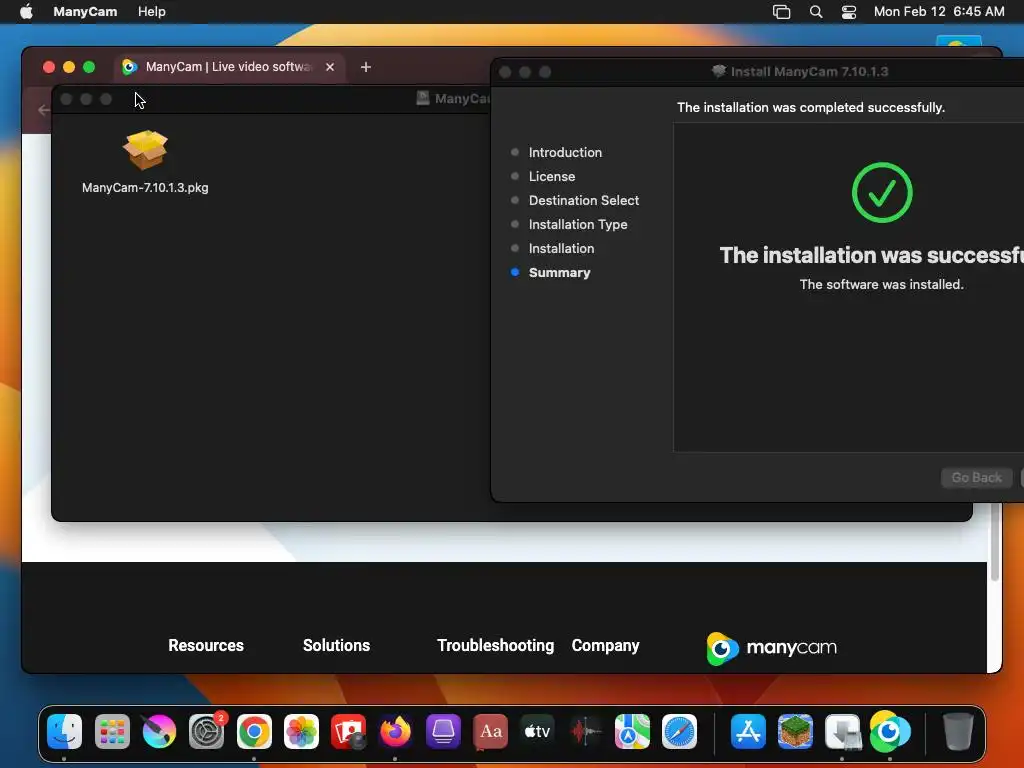Select the Installation step in installer sidebar
The width and height of the screenshot is (1024, 768).
(561, 249)
